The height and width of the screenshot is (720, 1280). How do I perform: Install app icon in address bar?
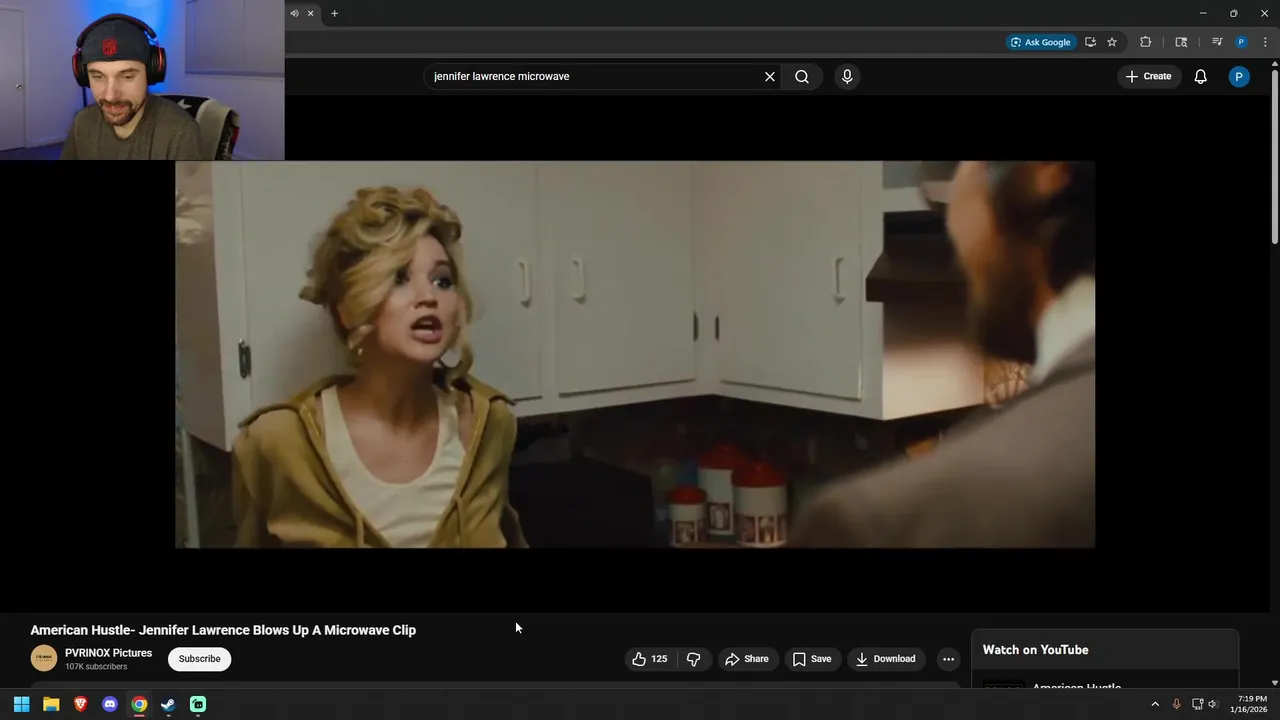click(x=1090, y=42)
